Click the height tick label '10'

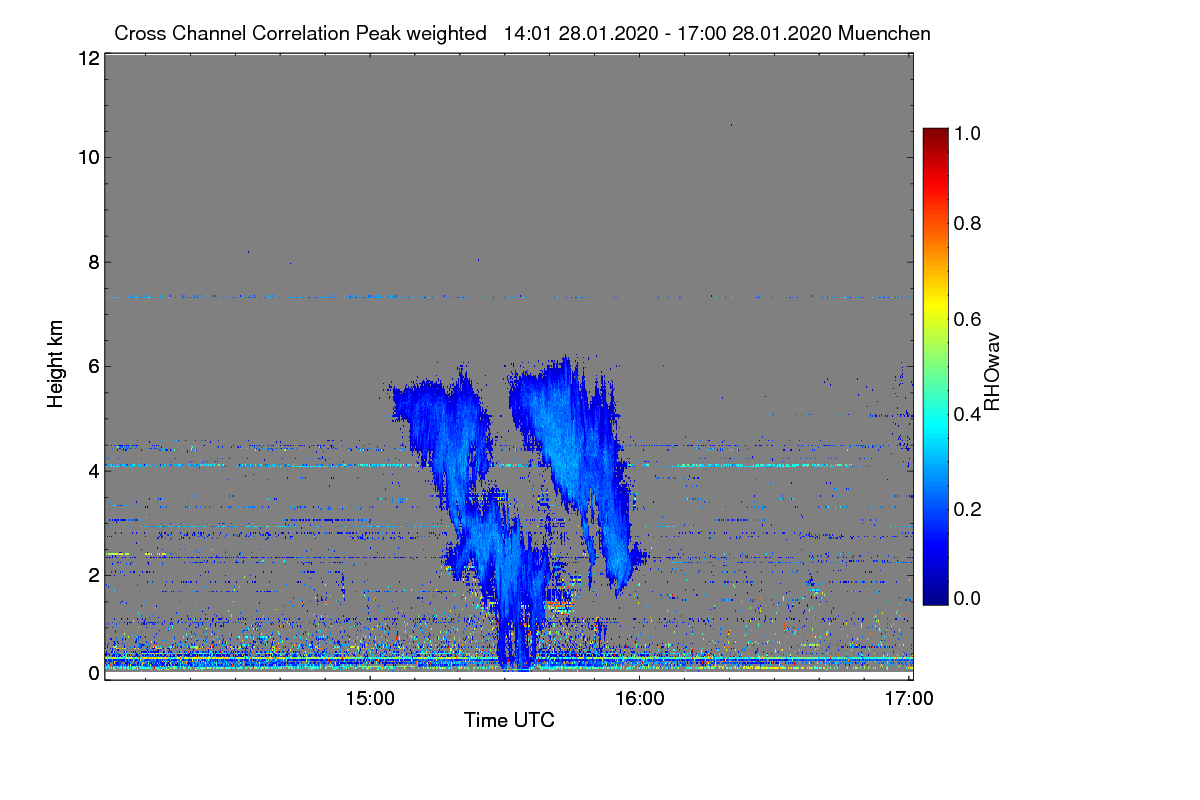(88, 157)
